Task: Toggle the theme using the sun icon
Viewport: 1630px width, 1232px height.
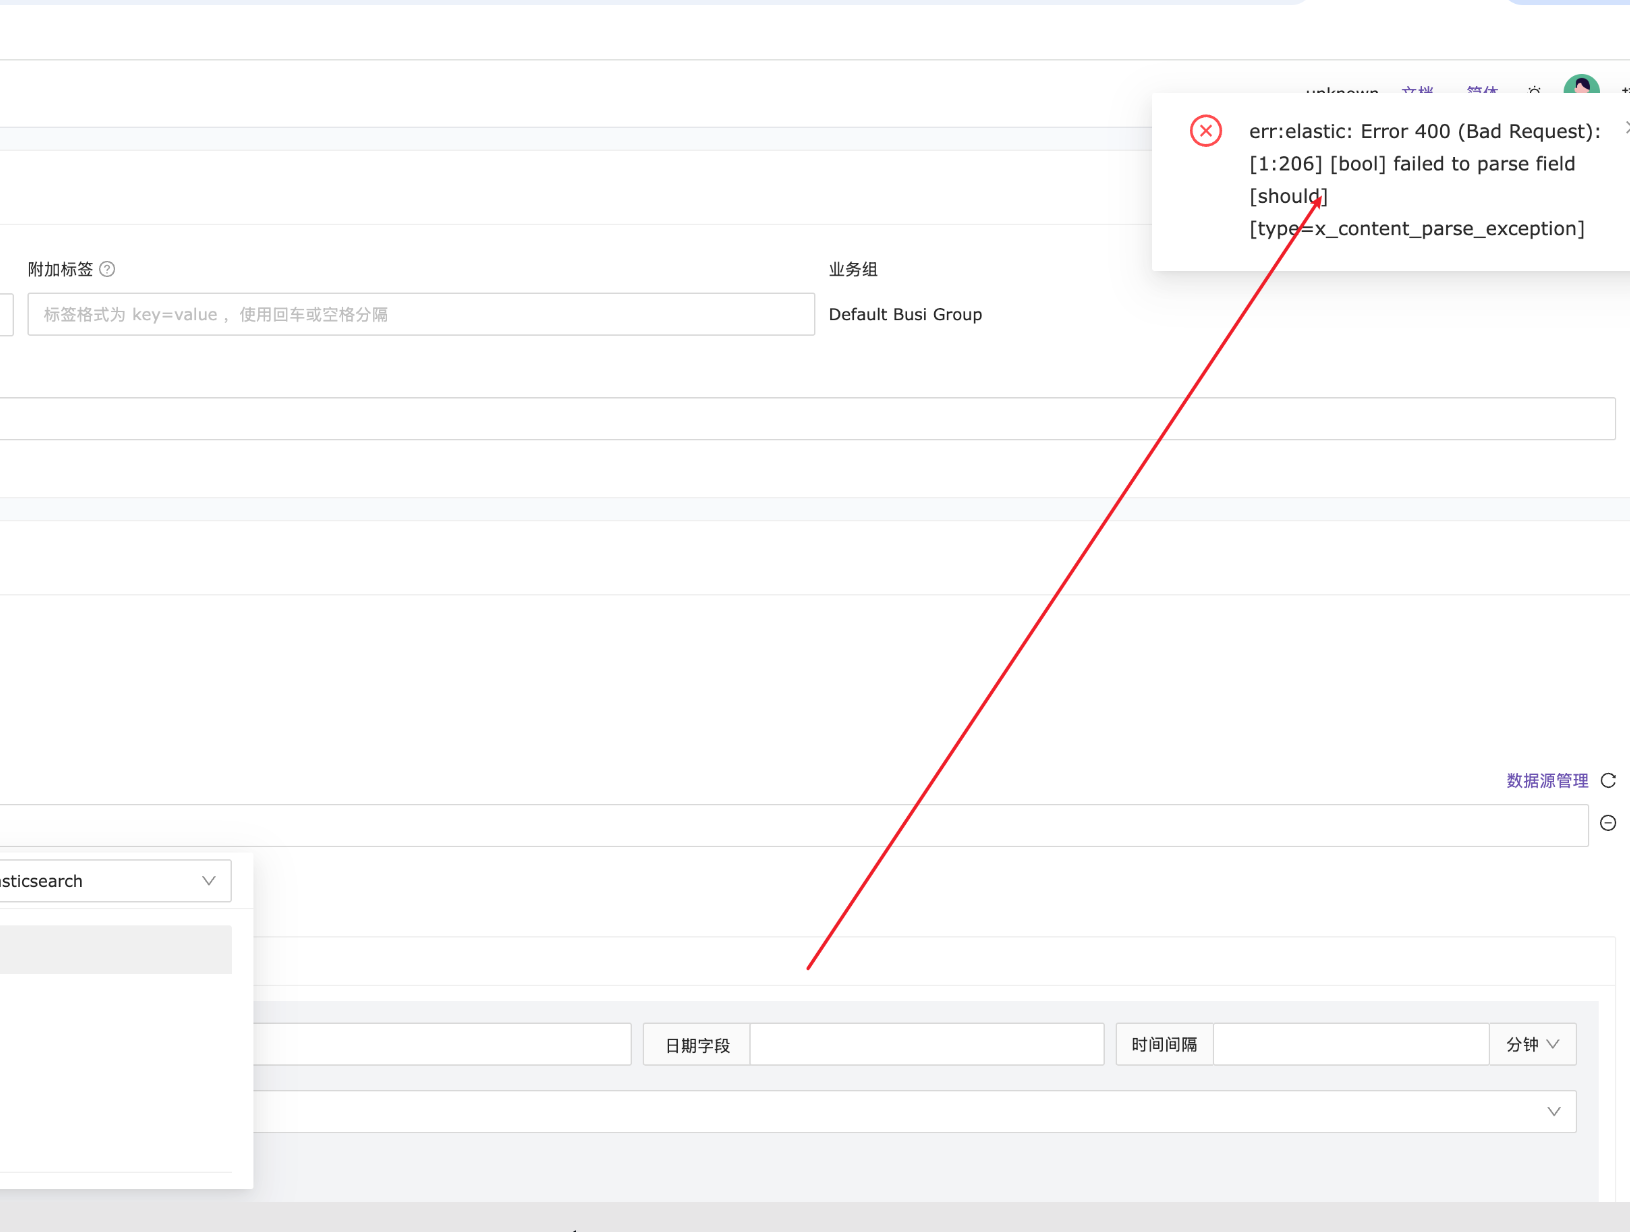Action: (x=1534, y=91)
